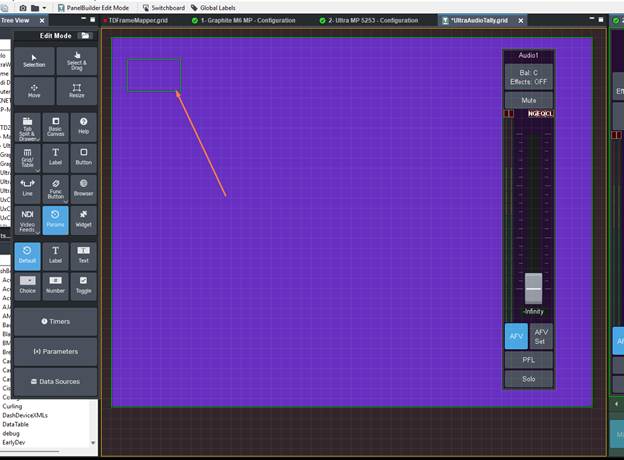This screenshot has width=624, height=460.
Task: Add a Browser component
Action: 84,189
